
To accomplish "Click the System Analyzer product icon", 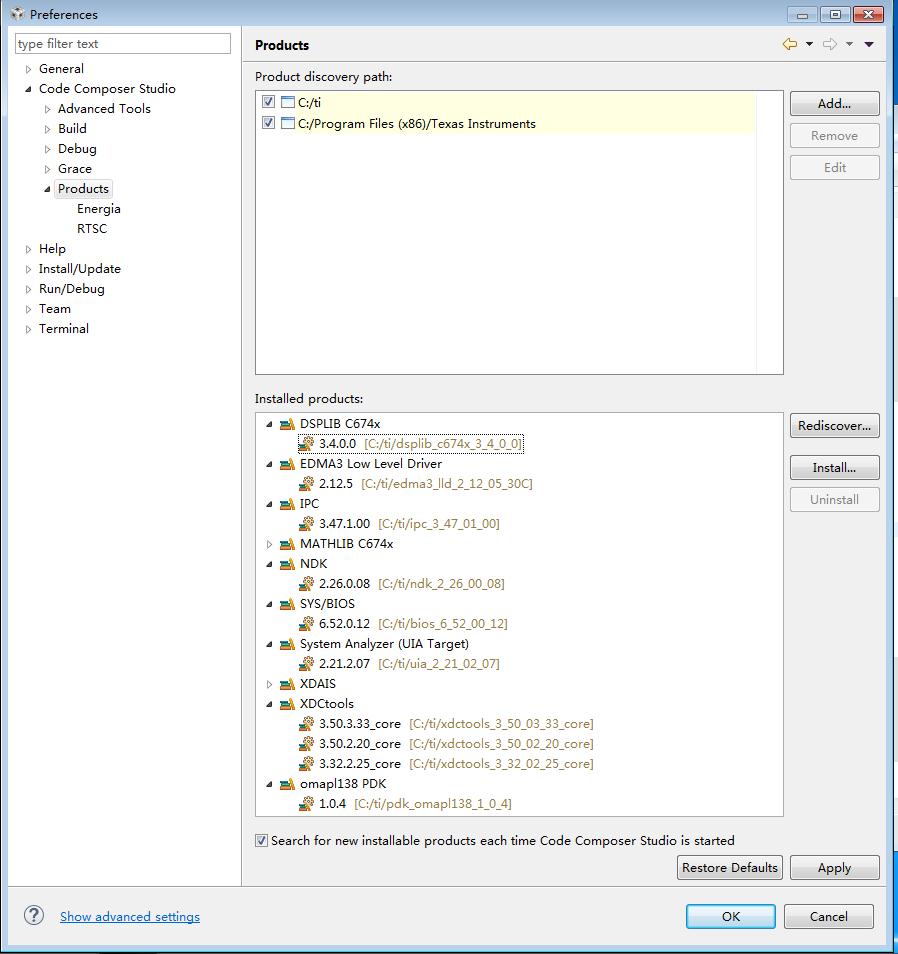I will tap(287, 644).
